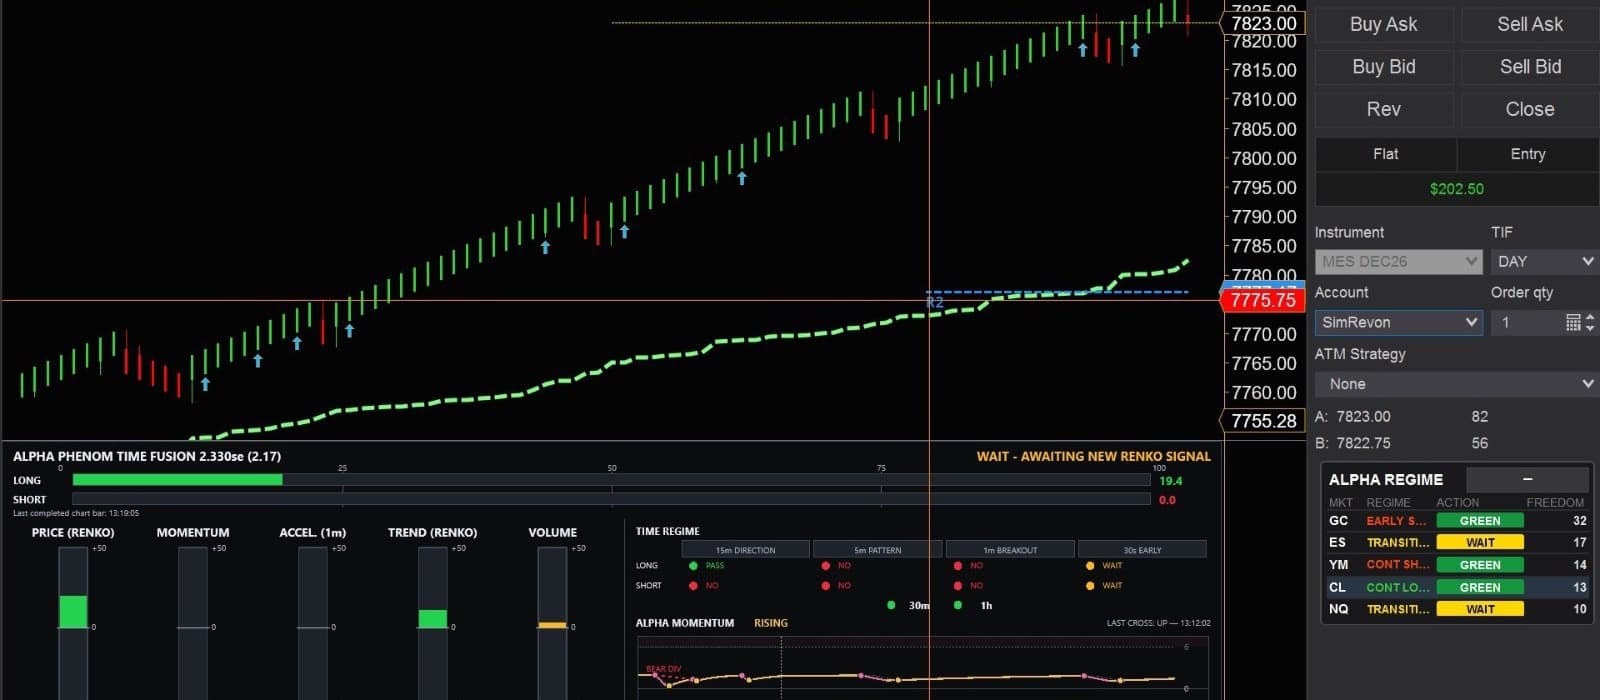
Task: Click the R2 level label on chart
Action: click(935, 302)
